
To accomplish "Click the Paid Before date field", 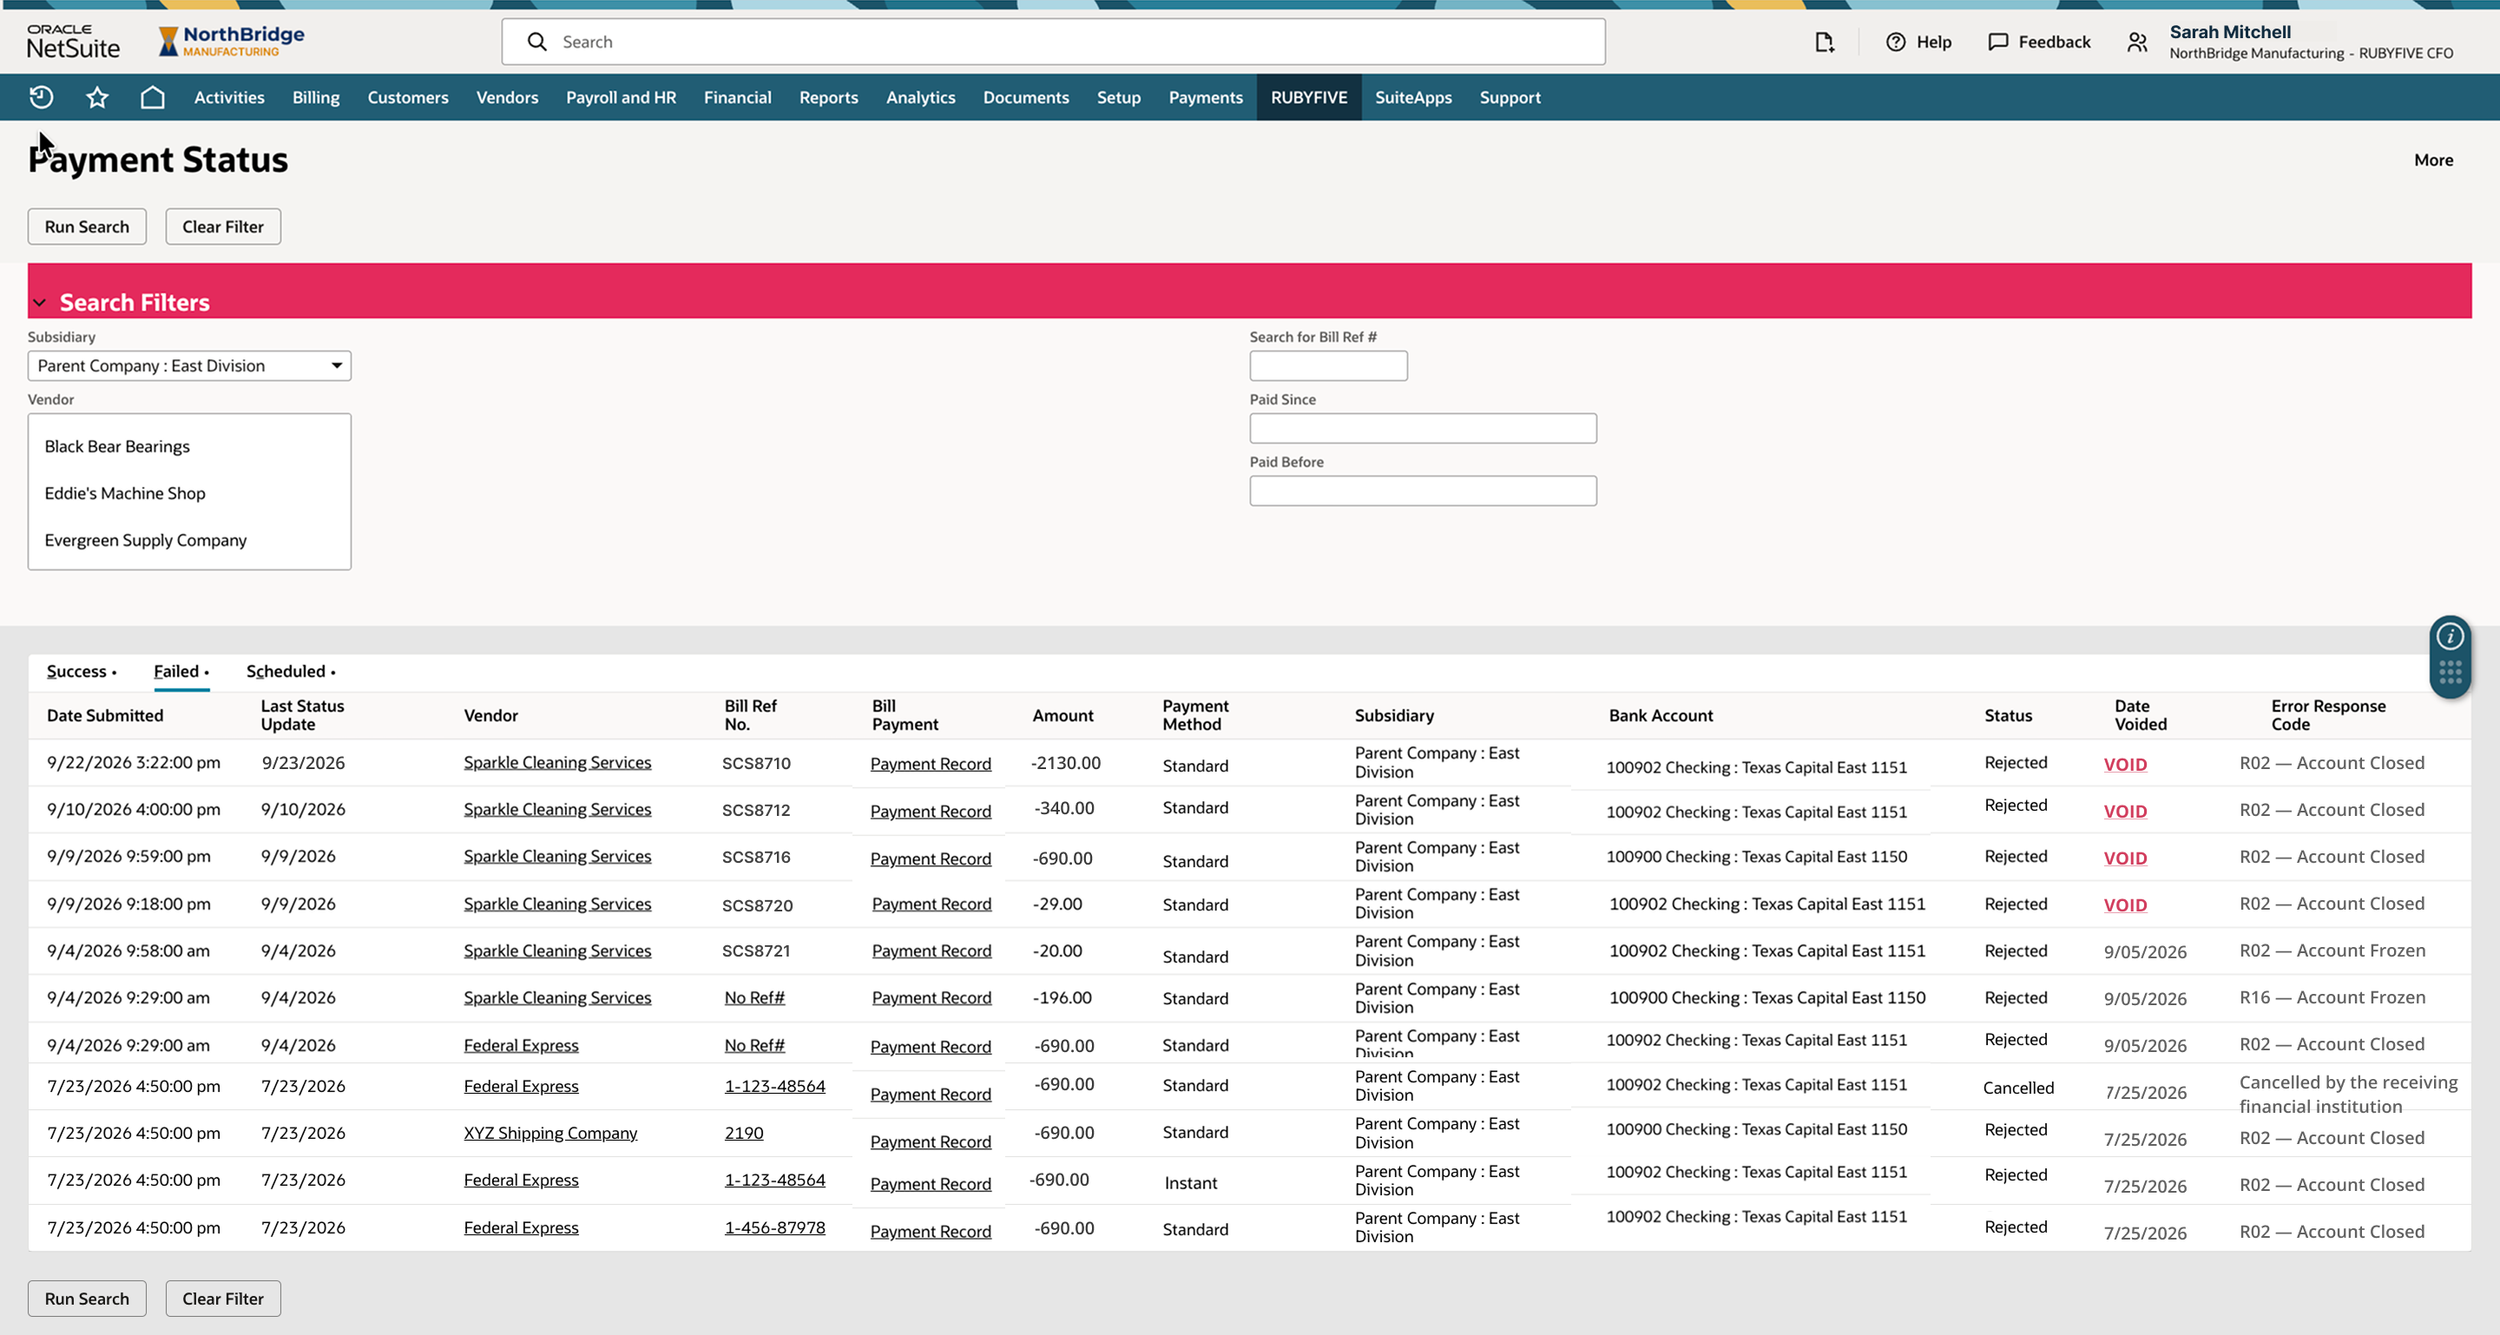I will click(x=1422, y=491).
